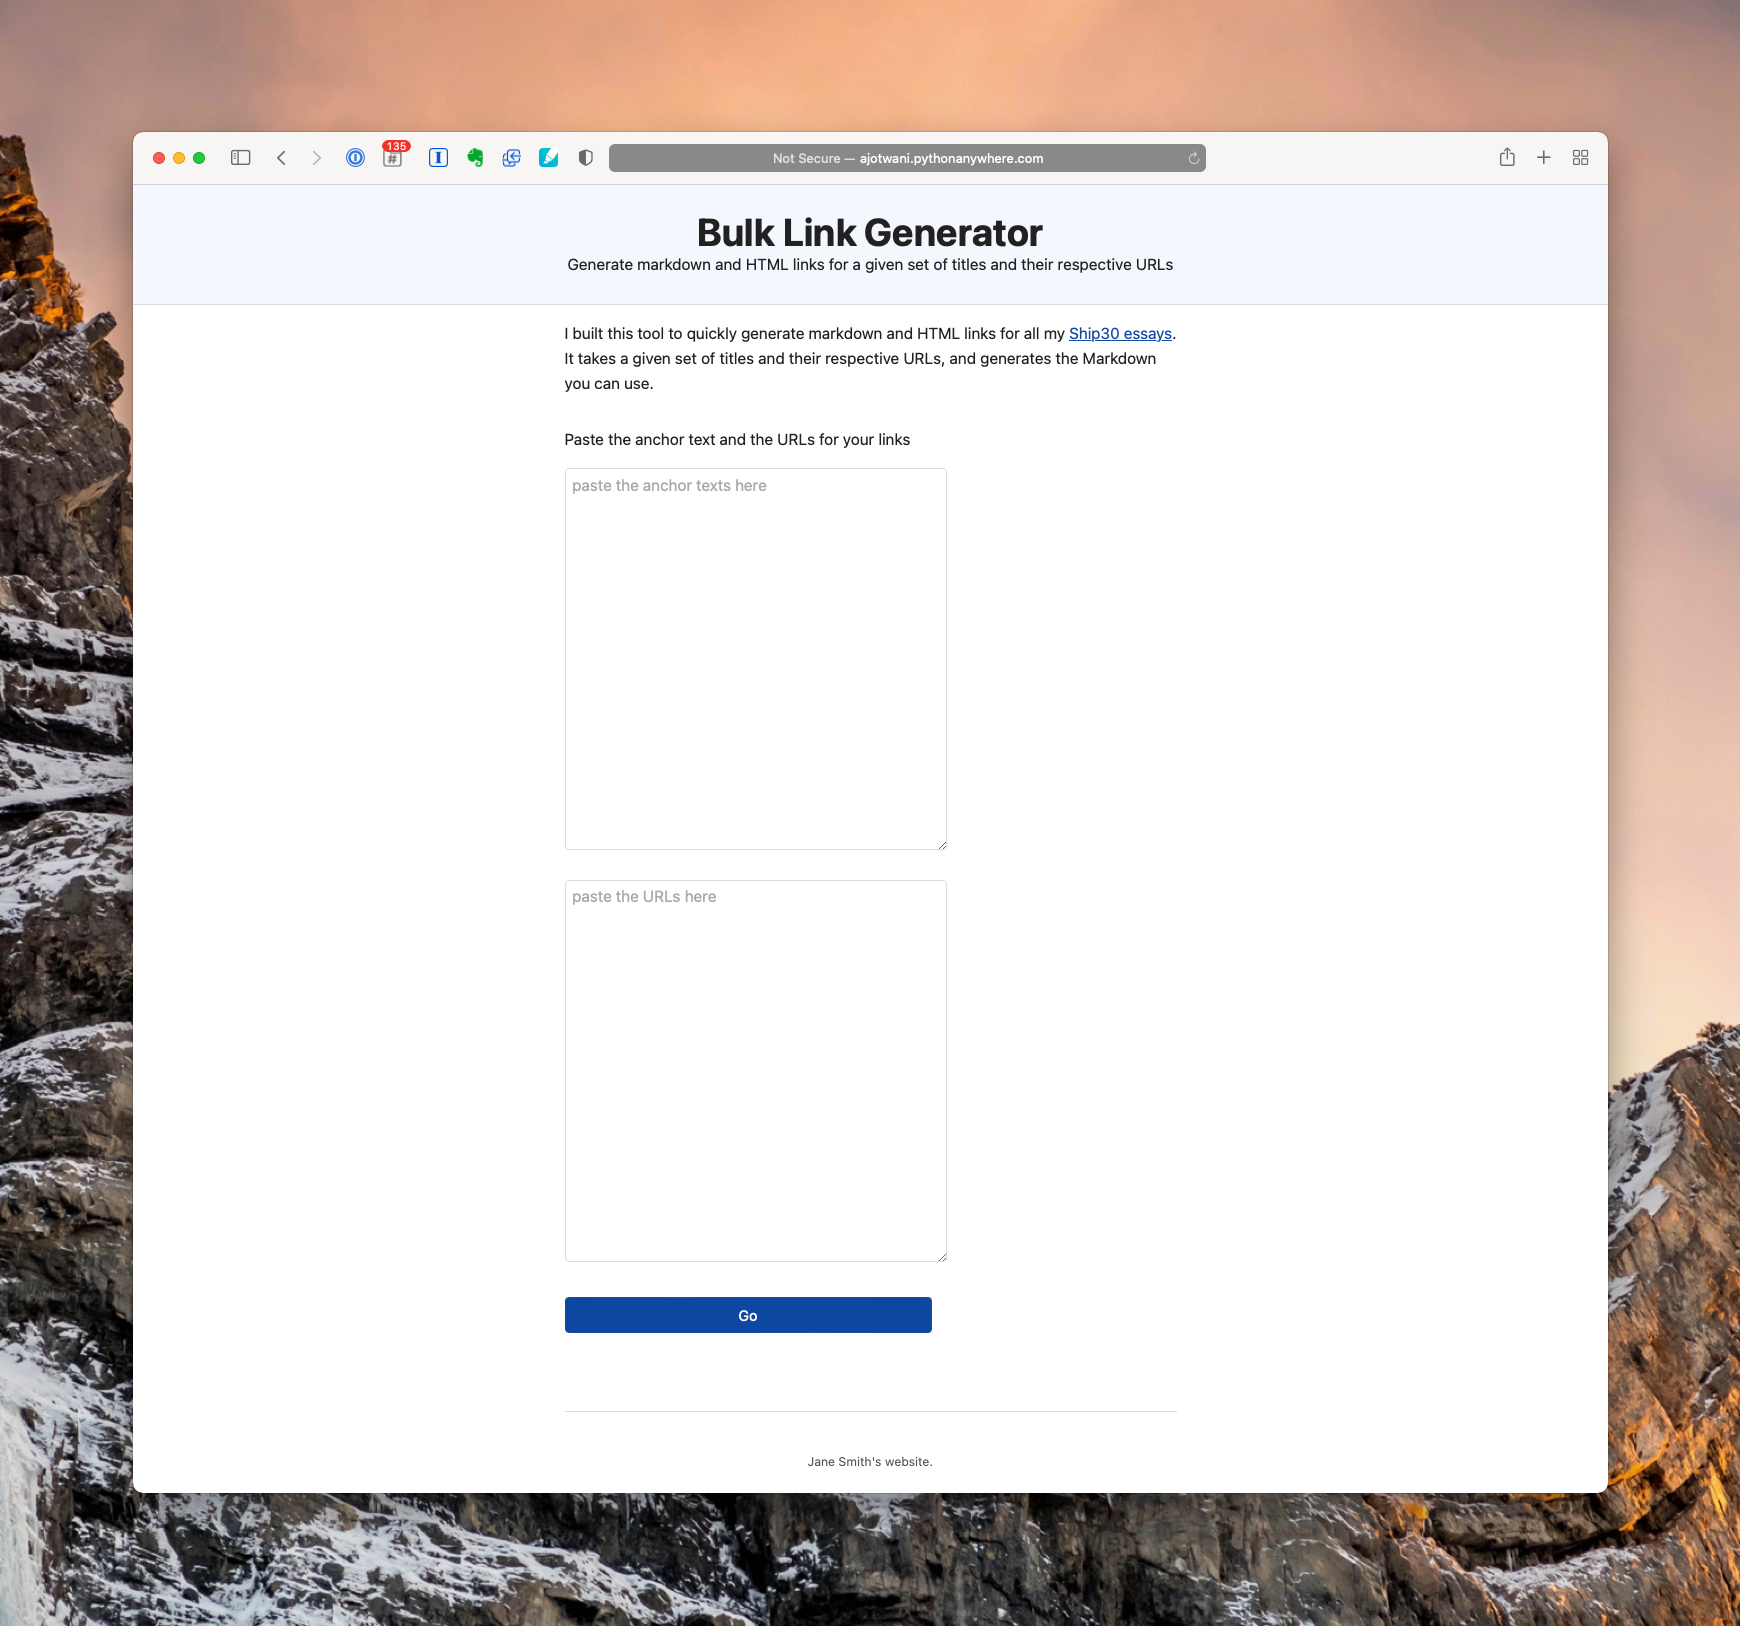Click in the anchor texts textarea
Screen dimensions: 1740x1626
755,659
